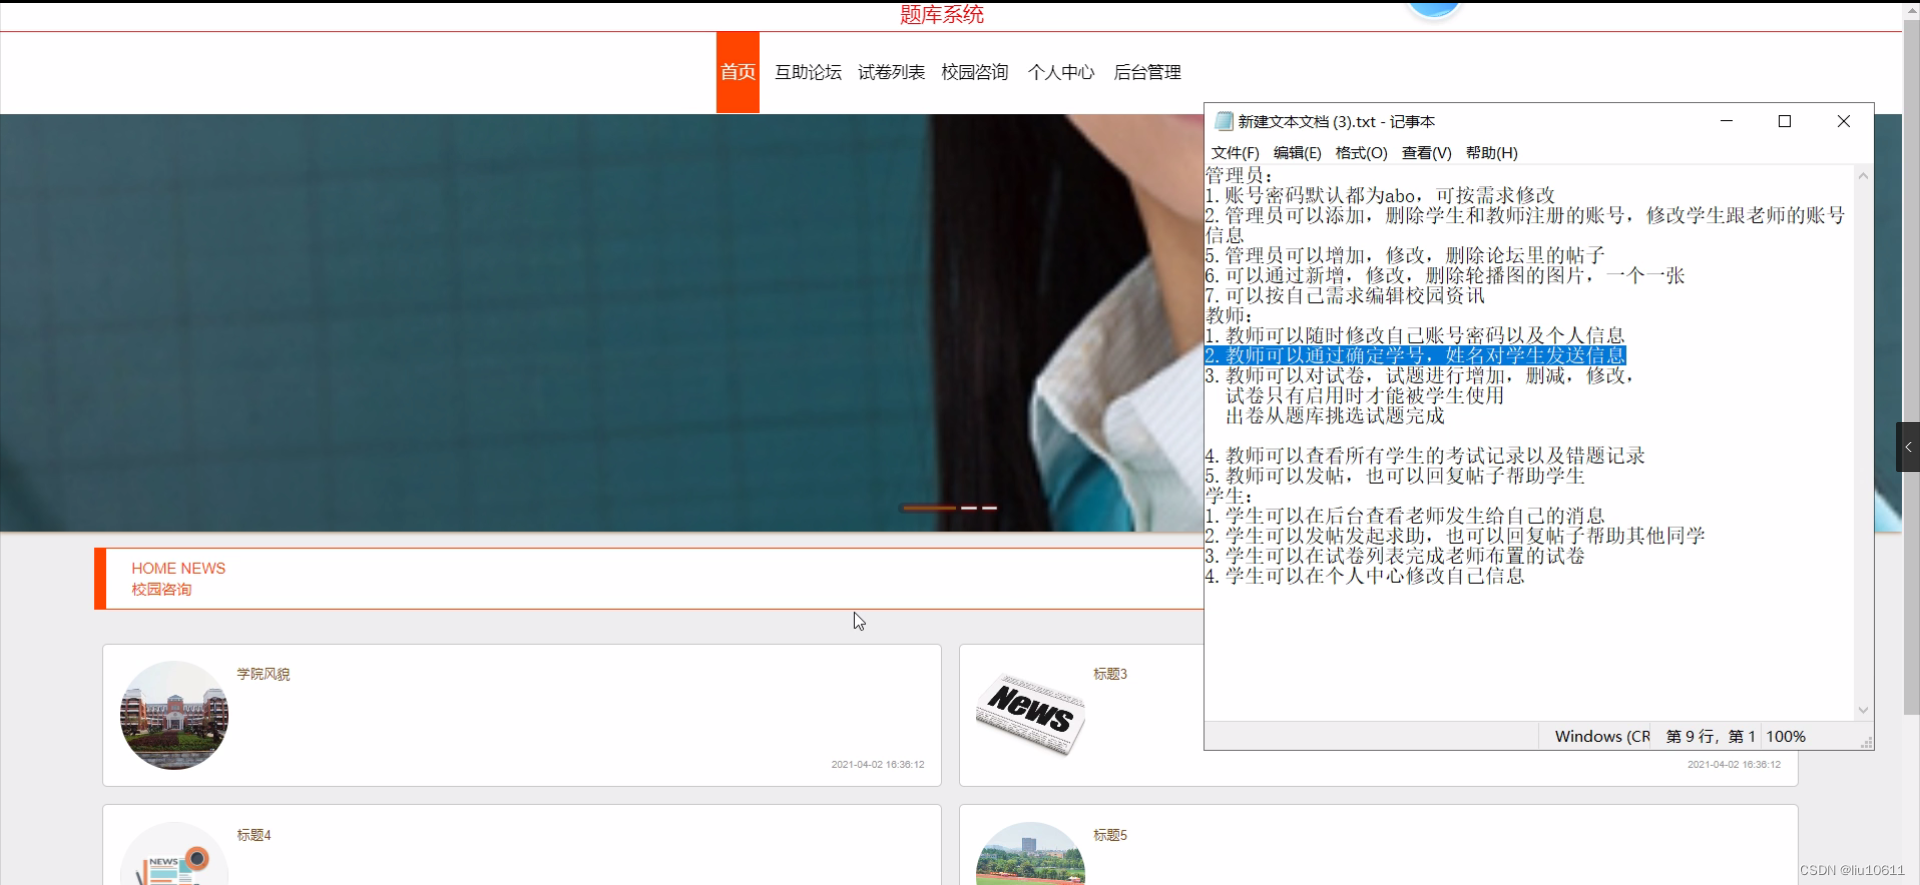Open Notepad's 帮助(H) menu
Screen dimensions: 1920x885
click(1491, 153)
